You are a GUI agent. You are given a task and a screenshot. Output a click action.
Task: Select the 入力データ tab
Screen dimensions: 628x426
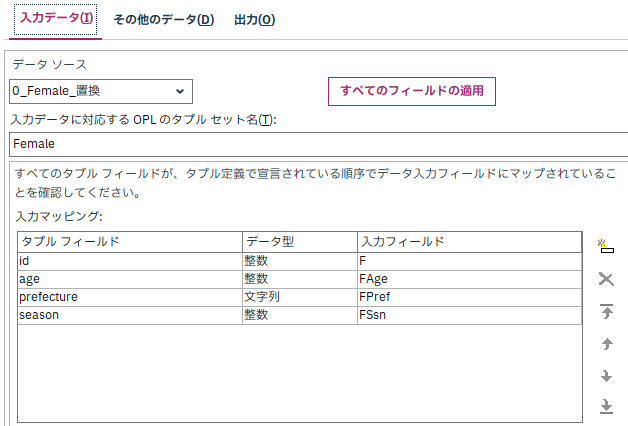[x=56, y=19]
